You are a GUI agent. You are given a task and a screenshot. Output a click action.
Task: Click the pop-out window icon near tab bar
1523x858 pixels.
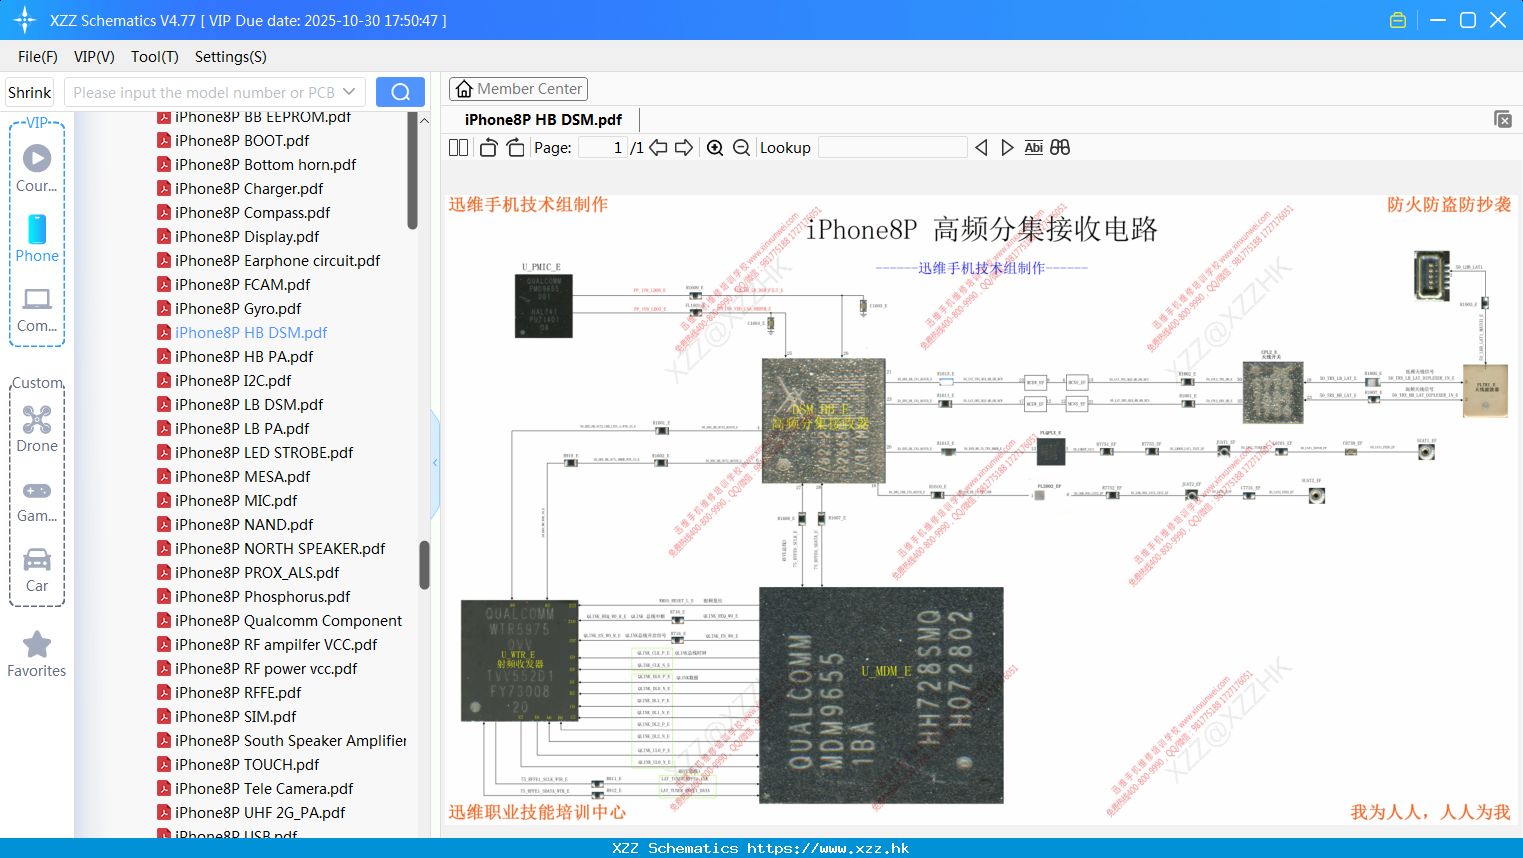1503,119
